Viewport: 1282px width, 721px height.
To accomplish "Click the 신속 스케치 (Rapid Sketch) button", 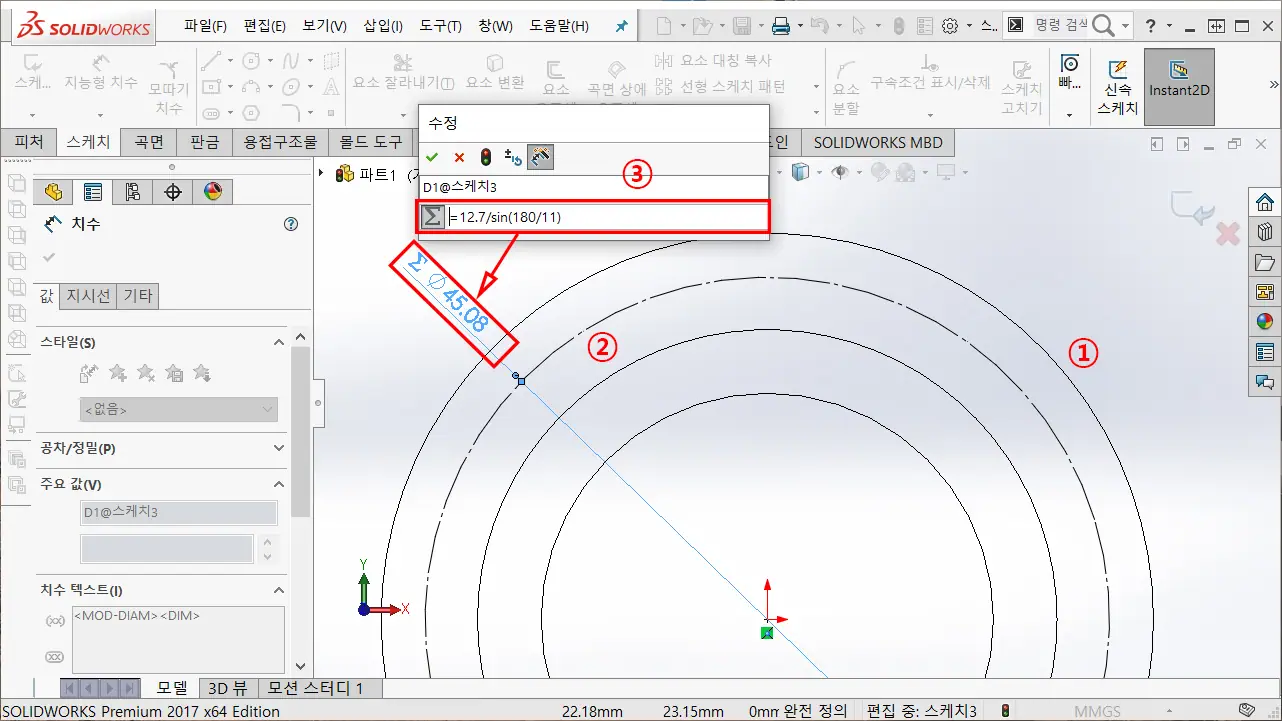I will tap(1118, 87).
